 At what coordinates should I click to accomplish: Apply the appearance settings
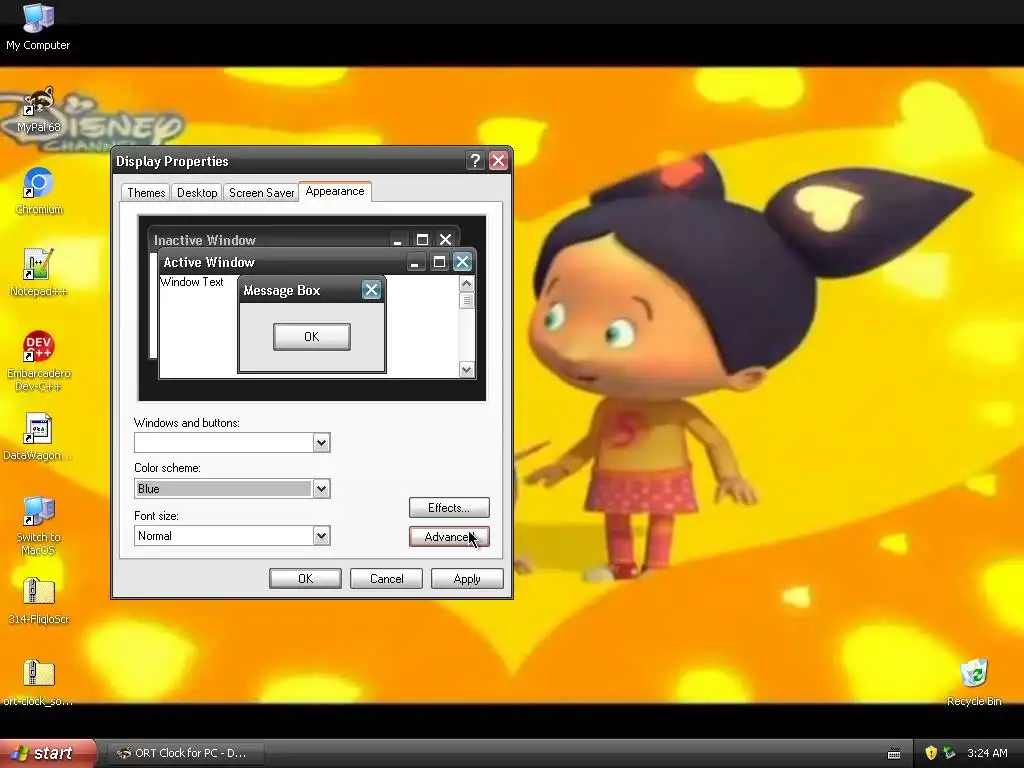[x=467, y=579]
